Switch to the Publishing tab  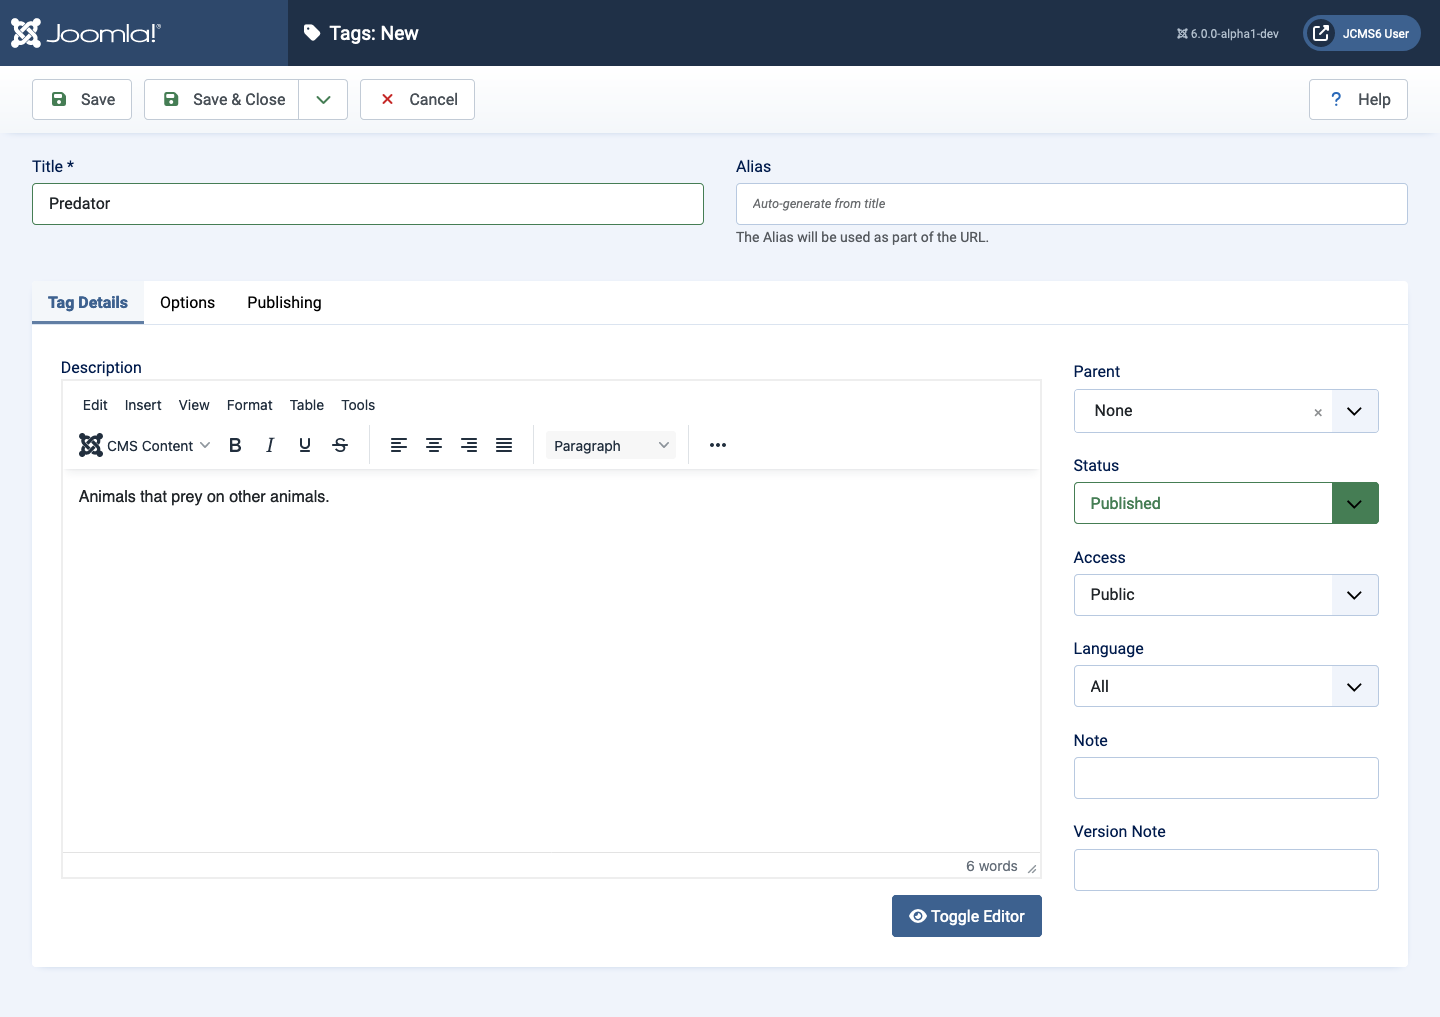pos(284,303)
